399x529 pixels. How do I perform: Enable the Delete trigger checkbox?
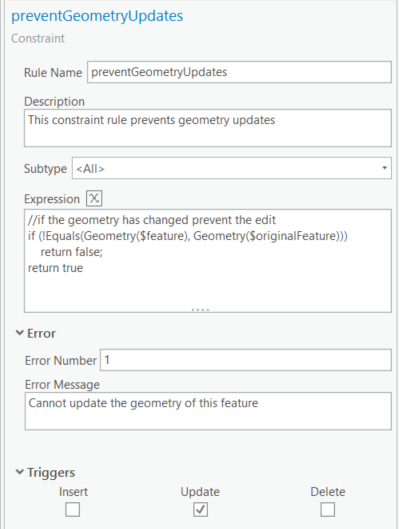[x=327, y=509]
